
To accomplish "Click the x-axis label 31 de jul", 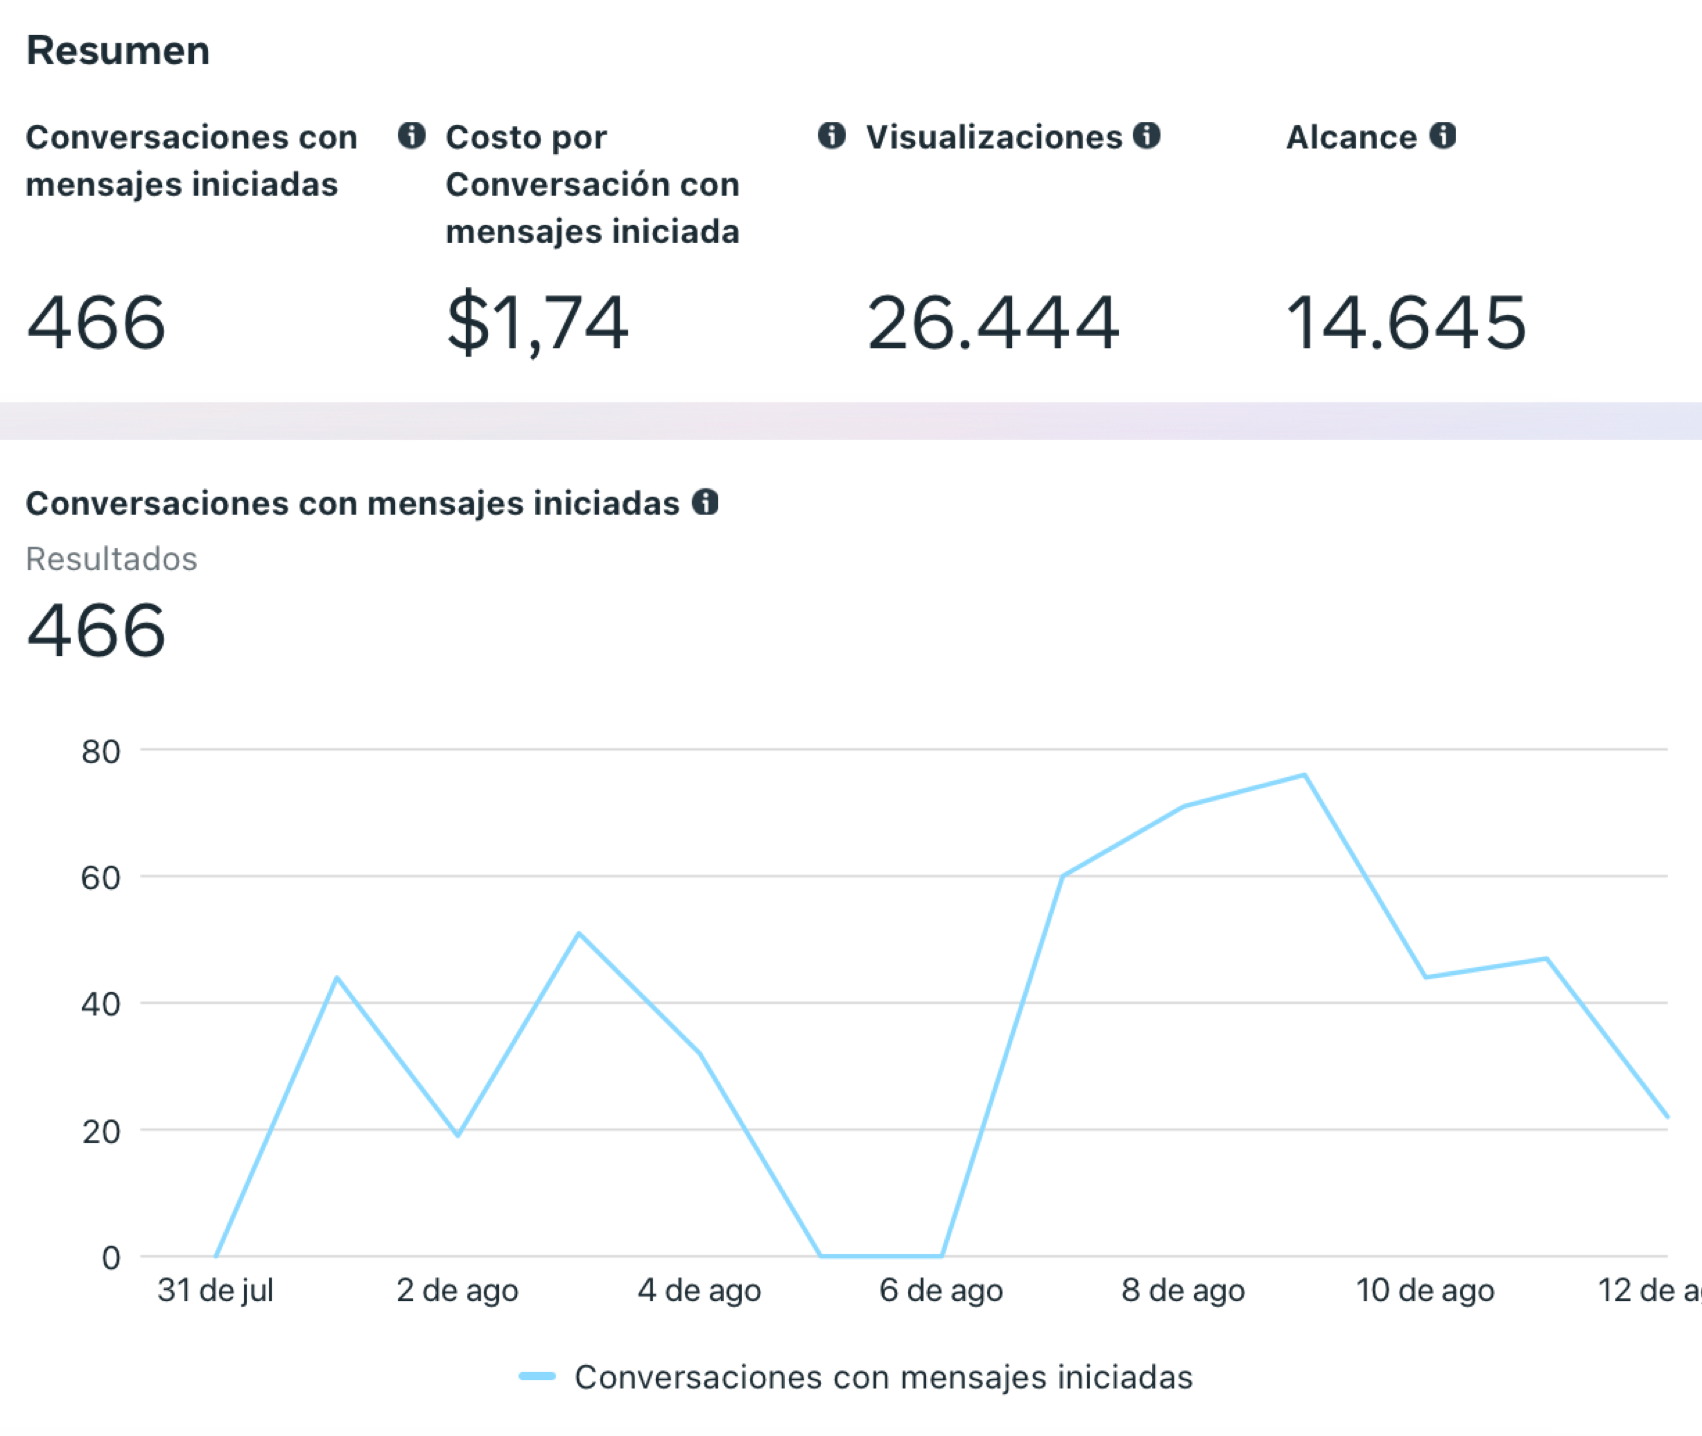I will point(215,1290).
